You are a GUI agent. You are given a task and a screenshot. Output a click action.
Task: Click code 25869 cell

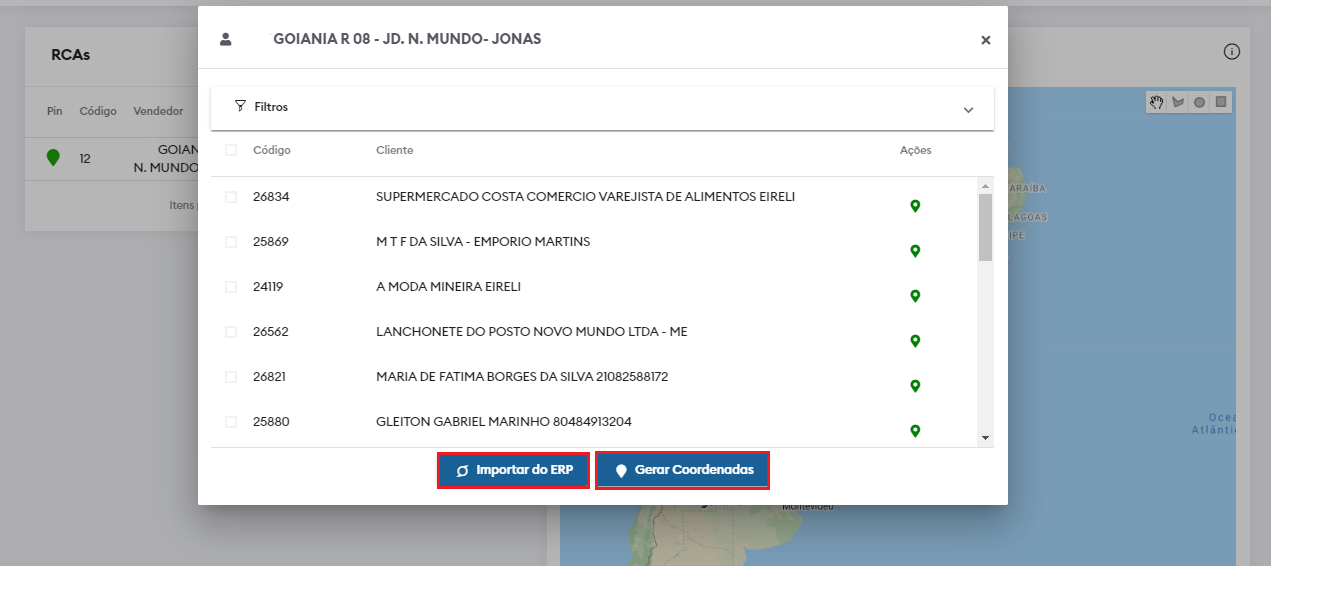(271, 242)
